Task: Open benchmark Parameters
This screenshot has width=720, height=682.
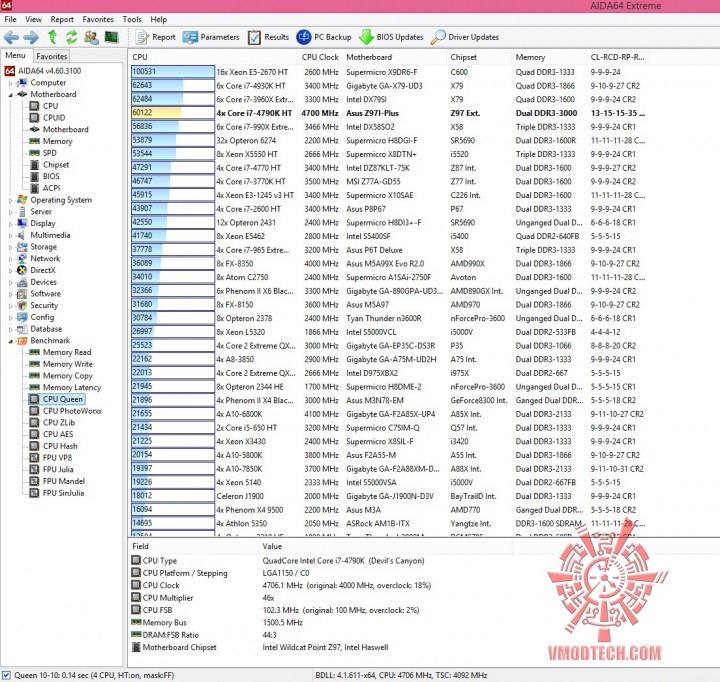Action: (211, 37)
